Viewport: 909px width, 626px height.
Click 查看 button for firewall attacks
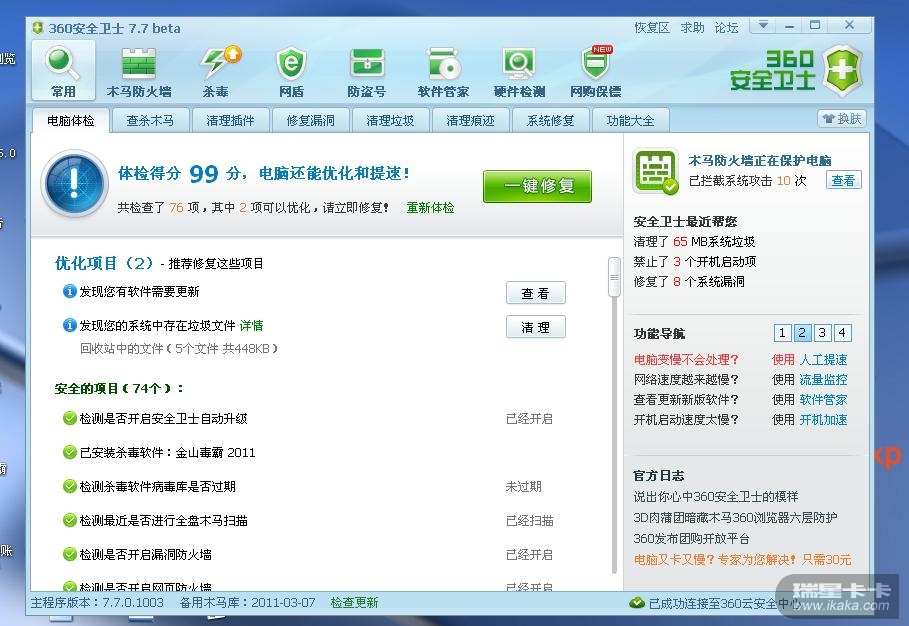(x=843, y=180)
